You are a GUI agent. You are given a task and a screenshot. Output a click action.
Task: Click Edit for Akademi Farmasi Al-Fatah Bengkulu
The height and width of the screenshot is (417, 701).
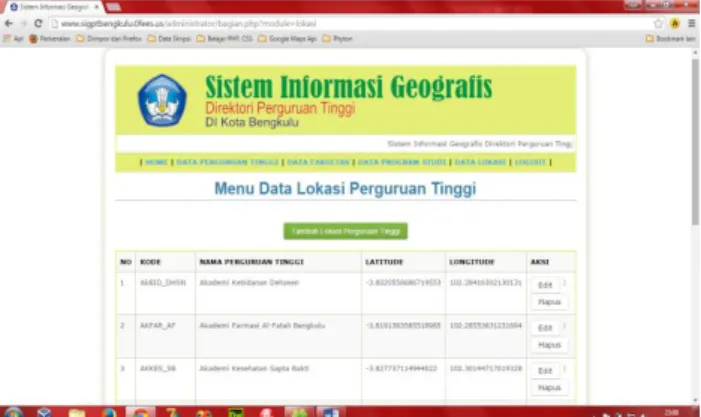pyautogui.click(x=545, y=328)
